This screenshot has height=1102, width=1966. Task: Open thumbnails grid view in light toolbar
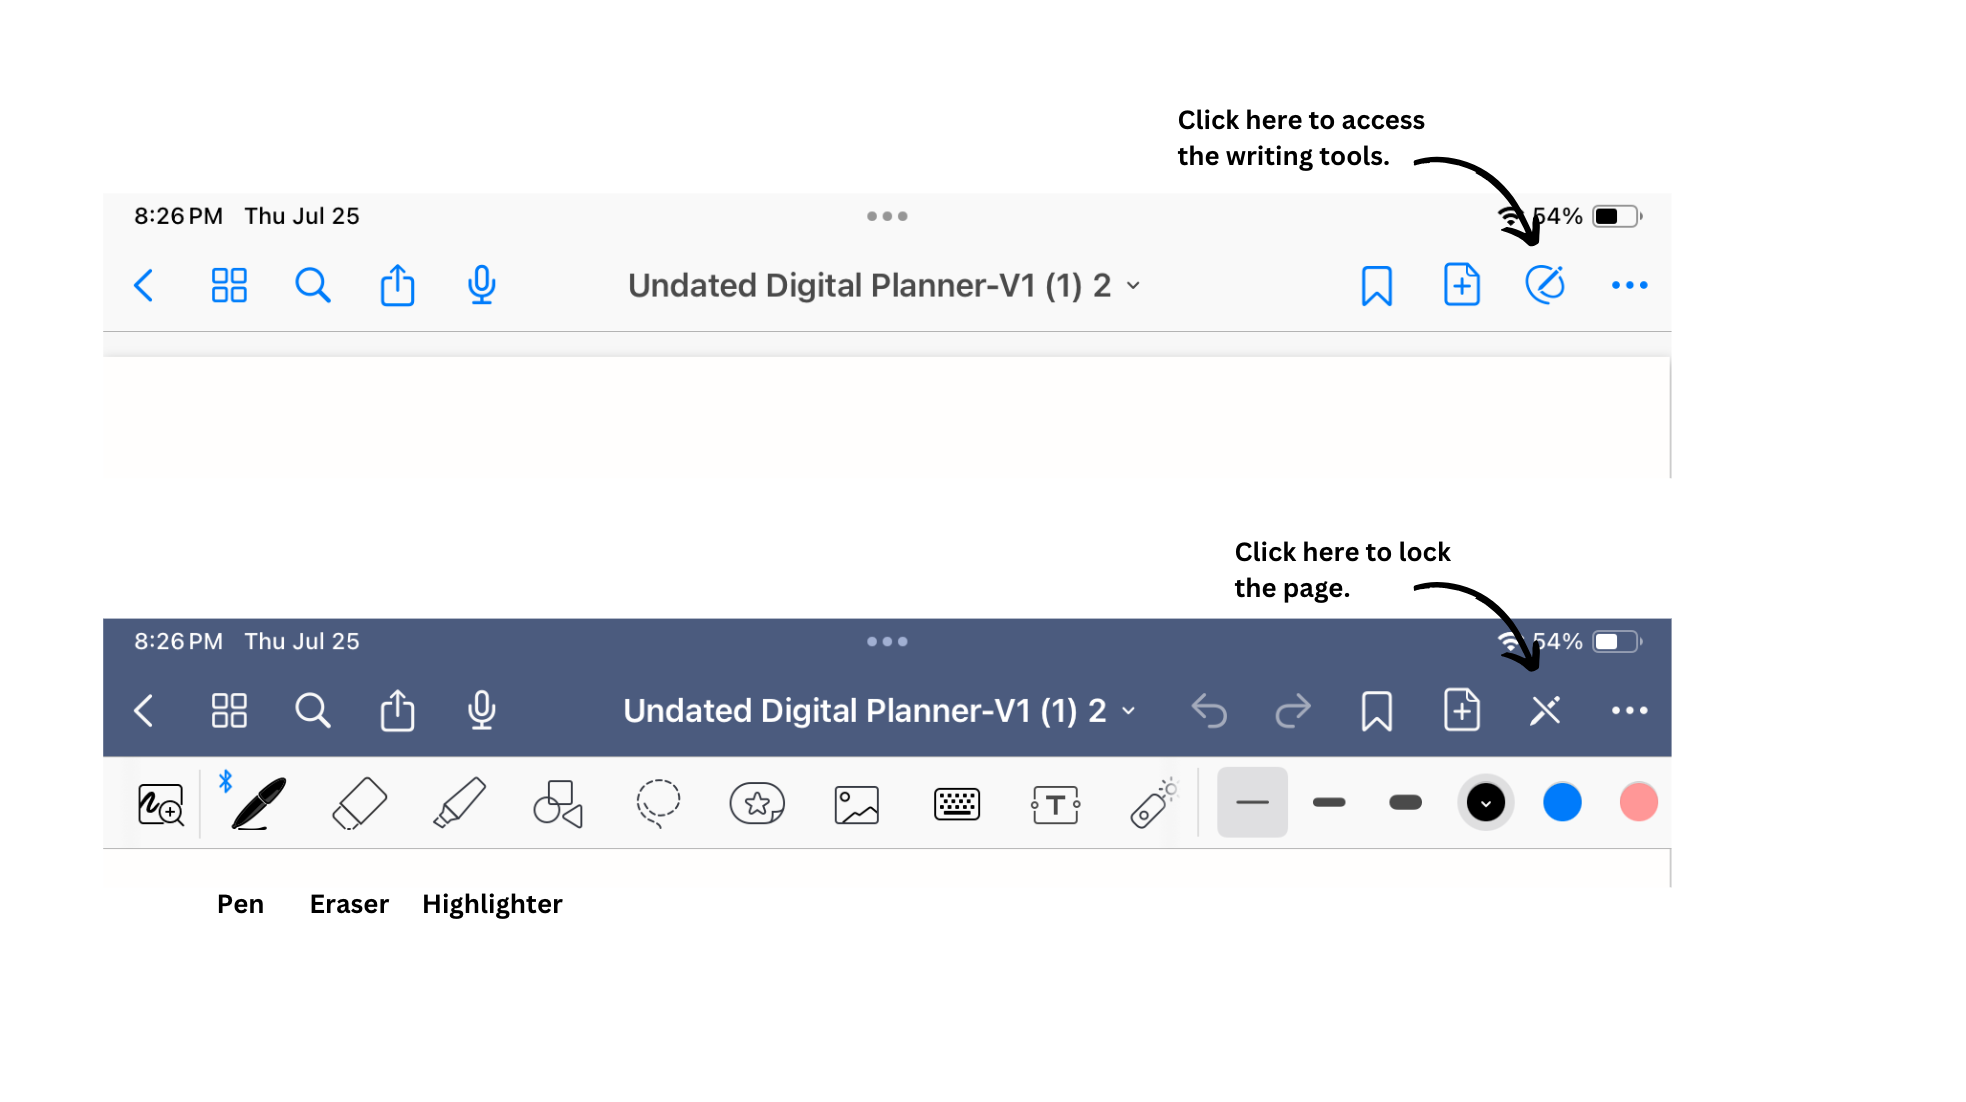tap(229, 286)
